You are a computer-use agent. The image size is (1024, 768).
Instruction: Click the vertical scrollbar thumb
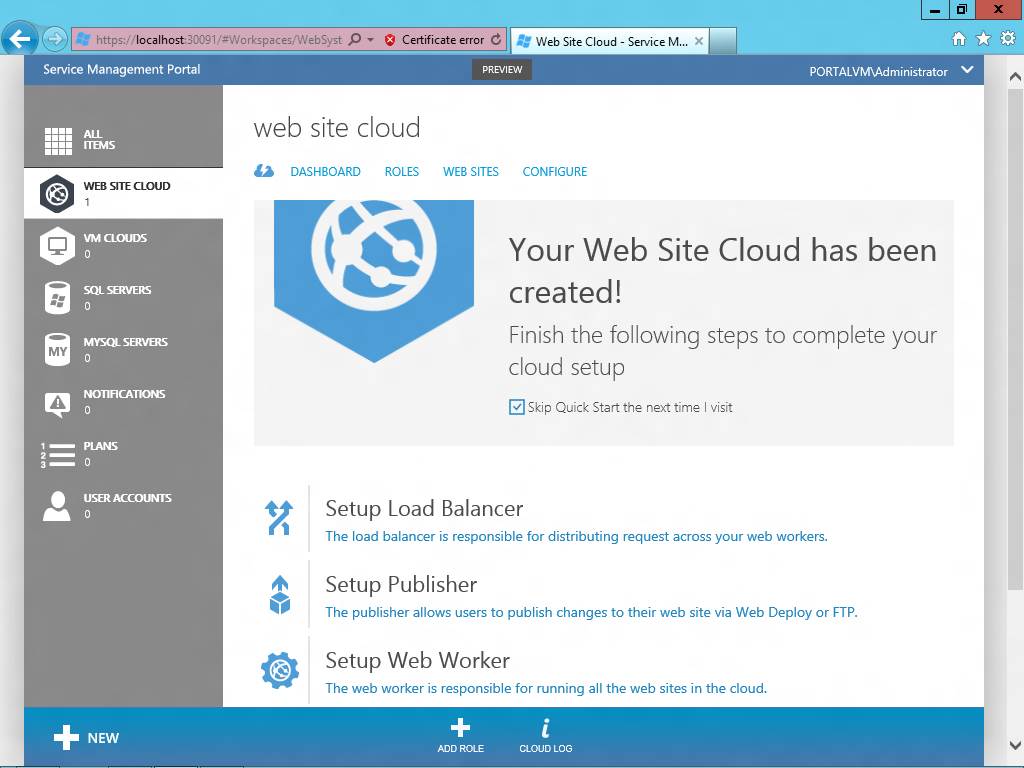(1016, 340)
